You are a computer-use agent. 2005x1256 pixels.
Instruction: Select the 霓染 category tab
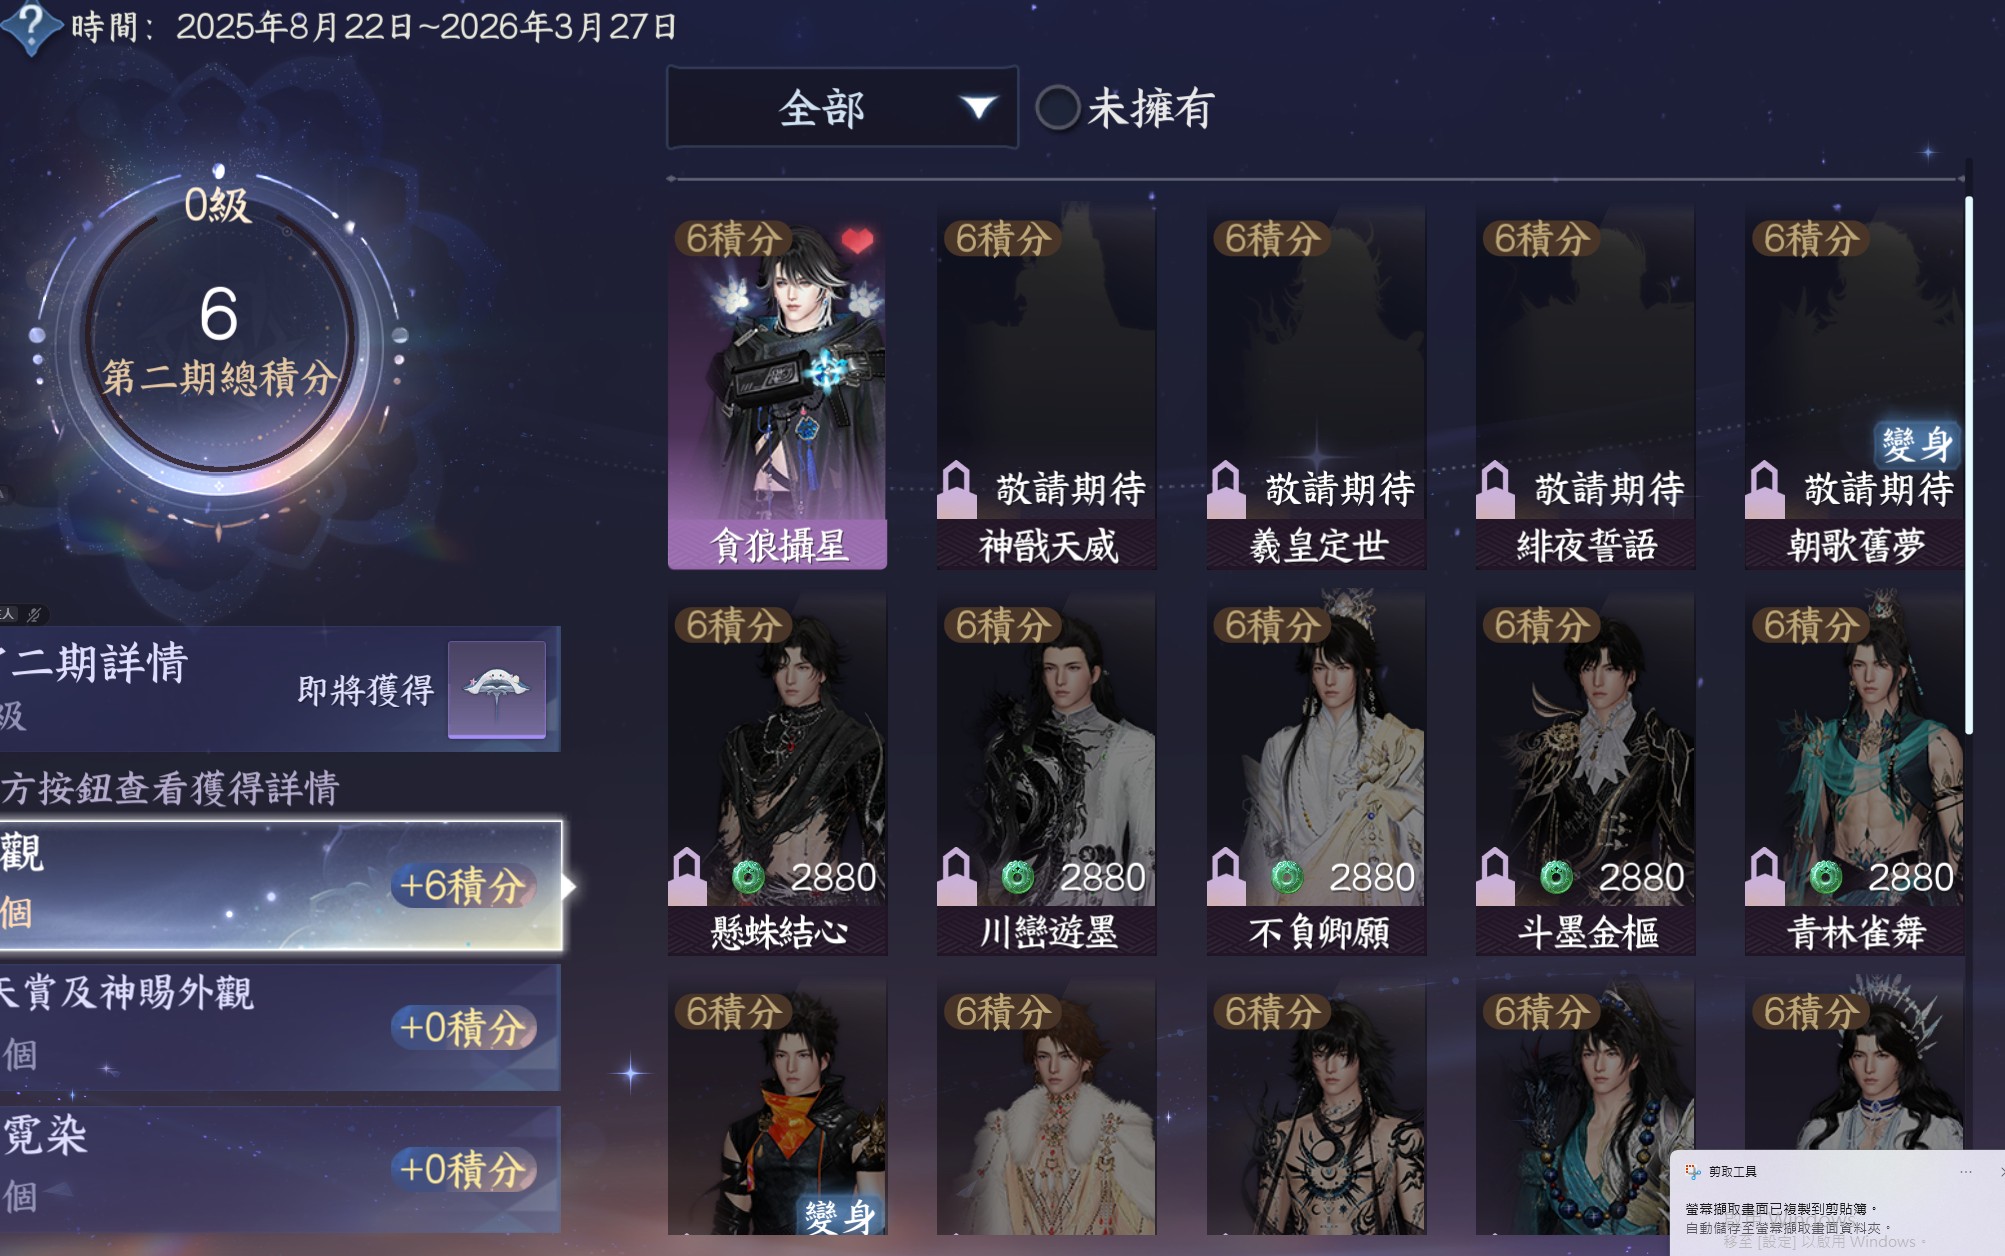[280, 1168]
